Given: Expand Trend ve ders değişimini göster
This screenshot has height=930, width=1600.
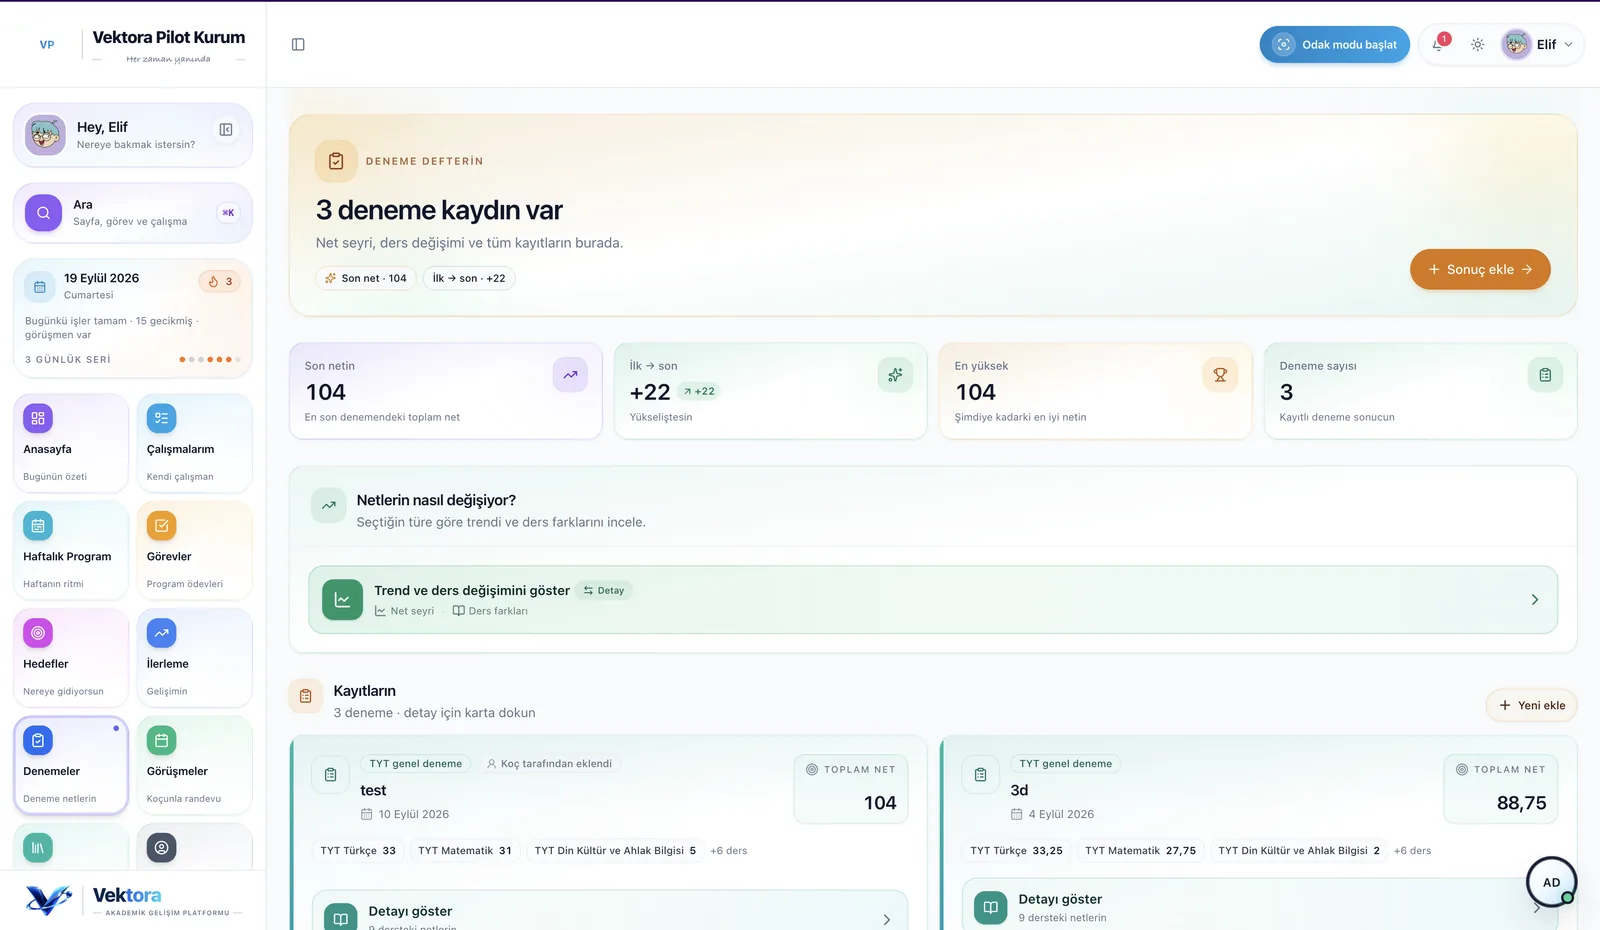Looking at the screenshot, I should point(933,600).
